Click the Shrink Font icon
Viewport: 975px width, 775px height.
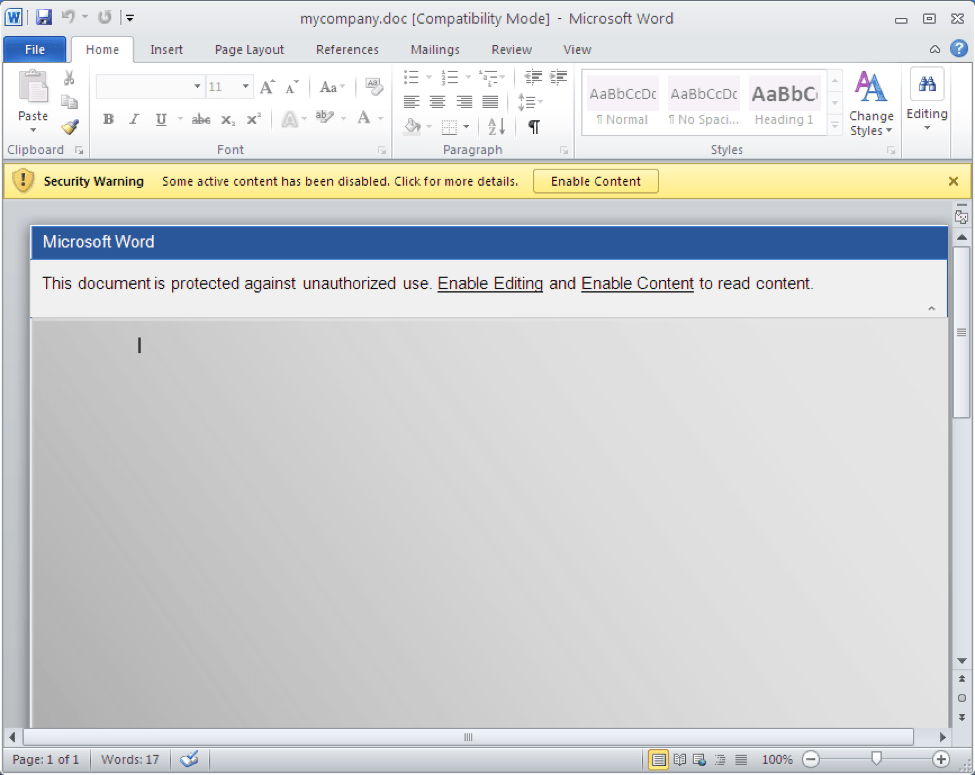click(292, 87)
